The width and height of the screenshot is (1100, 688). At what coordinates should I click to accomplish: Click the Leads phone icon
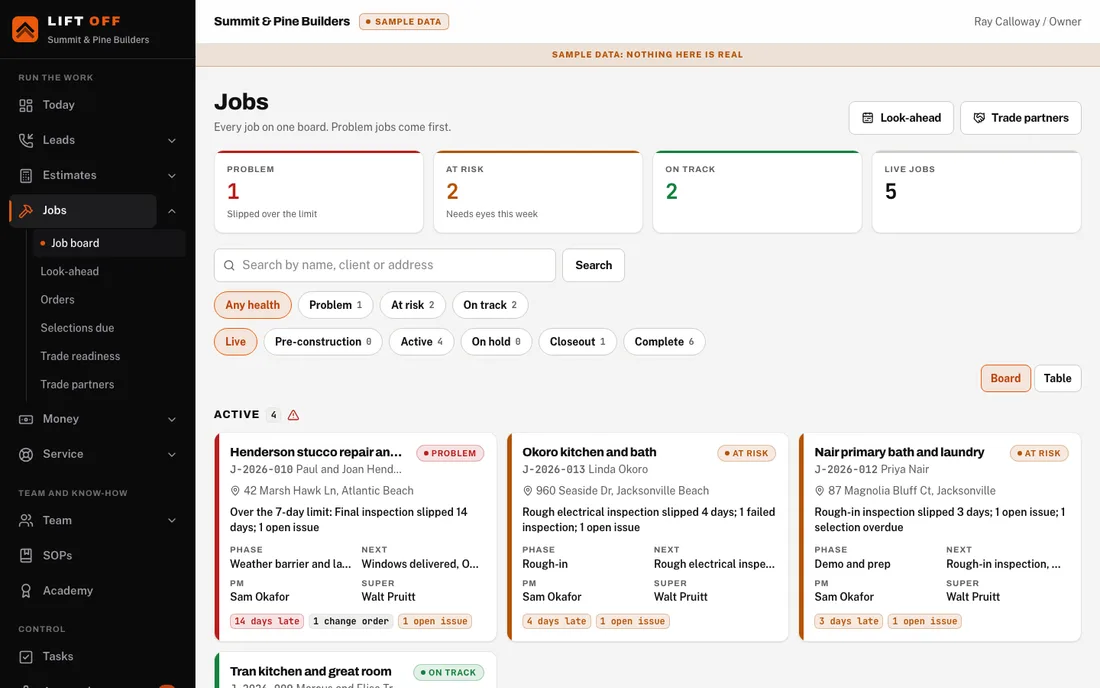click(x=26, y=140)
